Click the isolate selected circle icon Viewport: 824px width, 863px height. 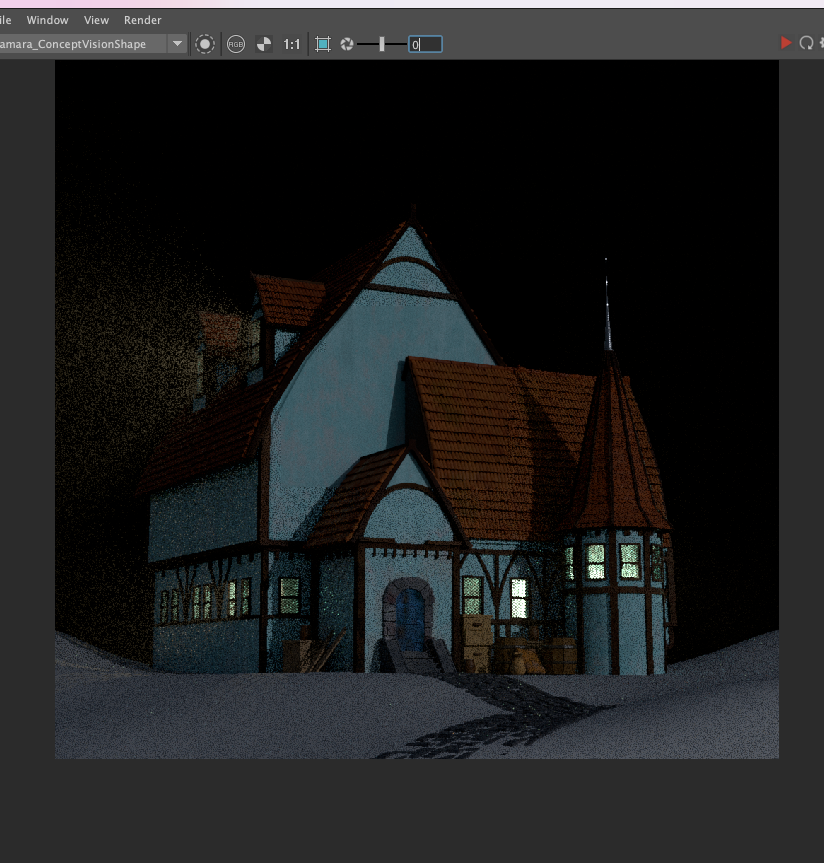(205, 44)
